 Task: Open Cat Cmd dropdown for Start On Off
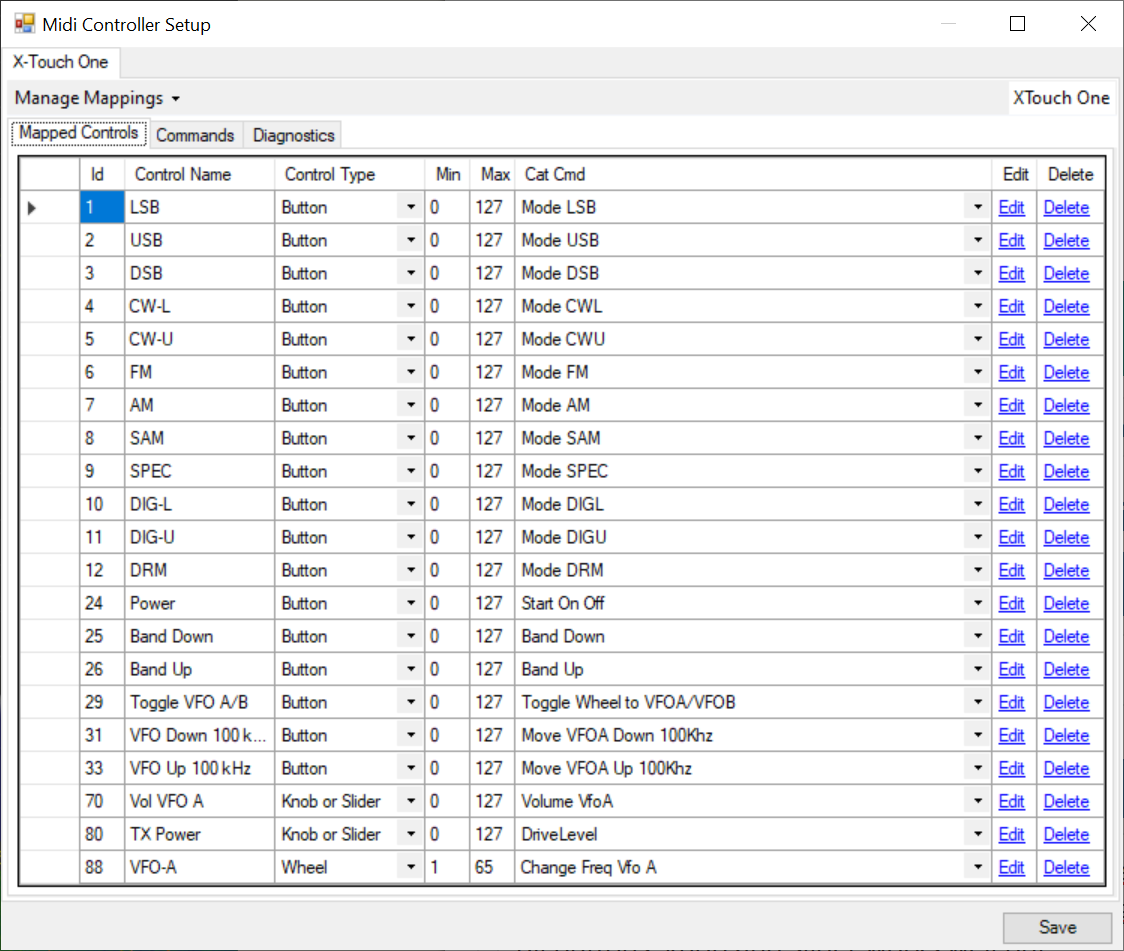pyautogui.click(x=978, y=603)
